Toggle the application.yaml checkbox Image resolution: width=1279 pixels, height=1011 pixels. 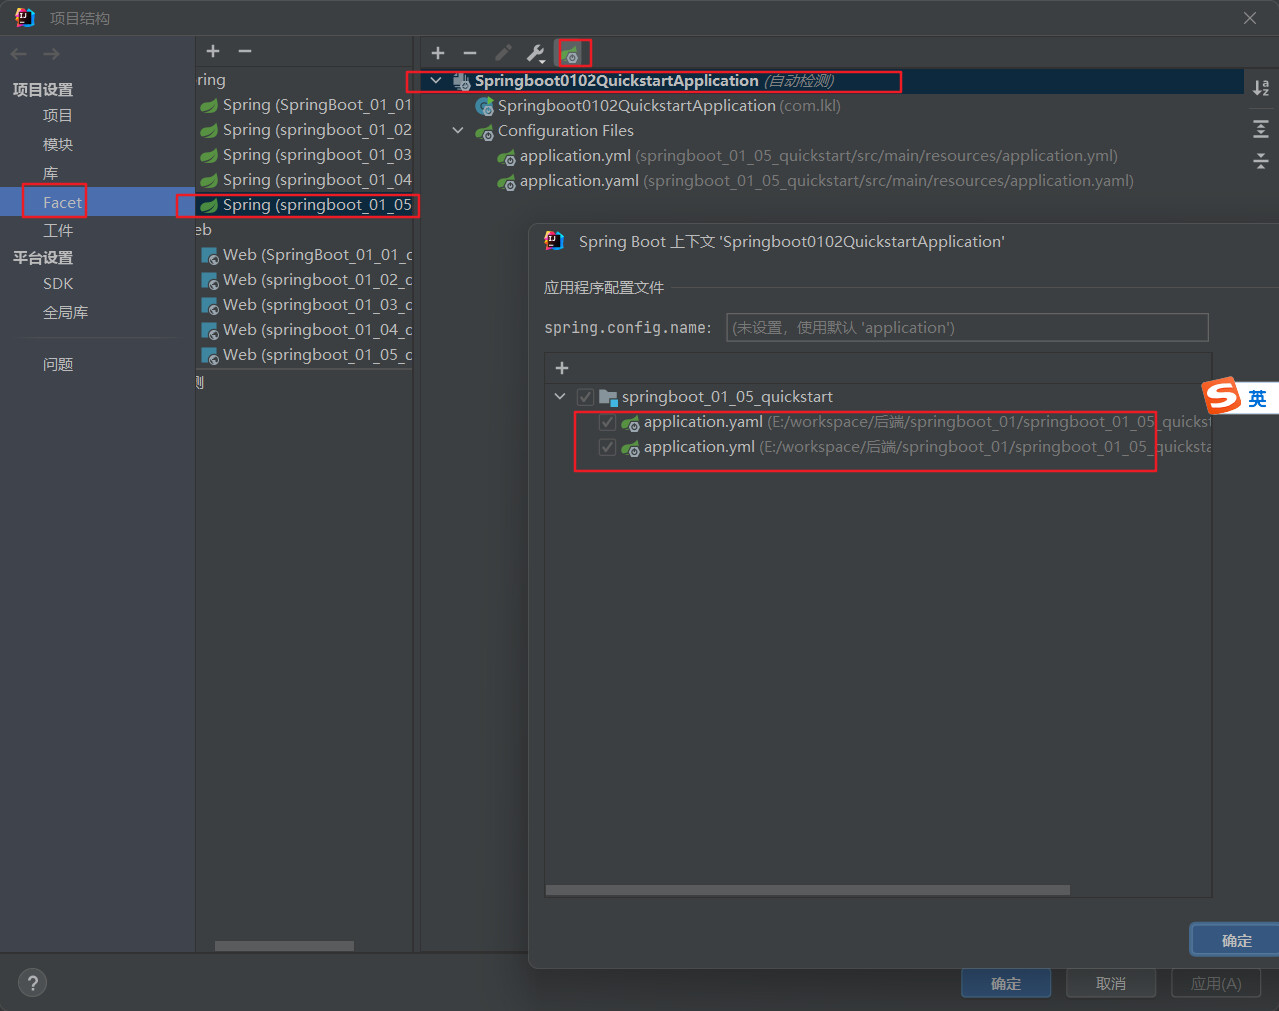pos(607,422)
